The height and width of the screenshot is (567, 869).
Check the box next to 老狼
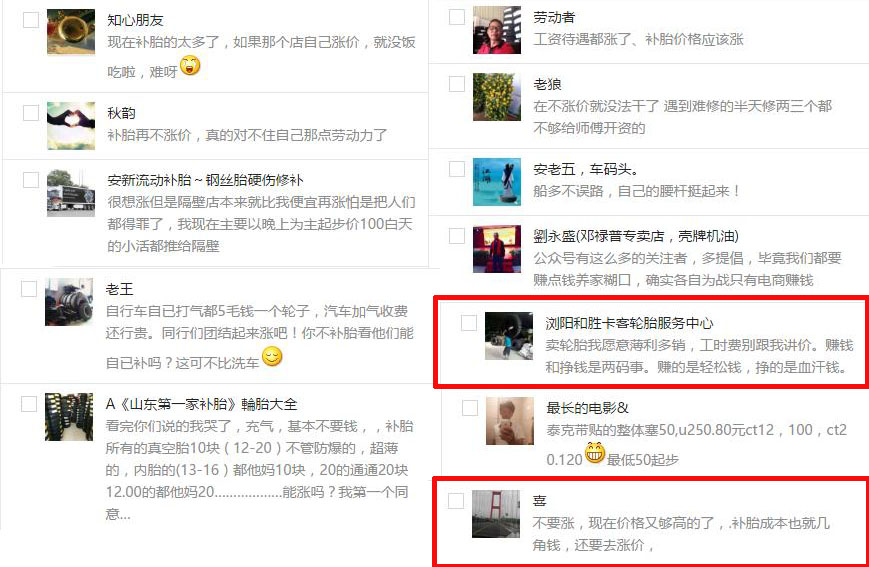457,84
